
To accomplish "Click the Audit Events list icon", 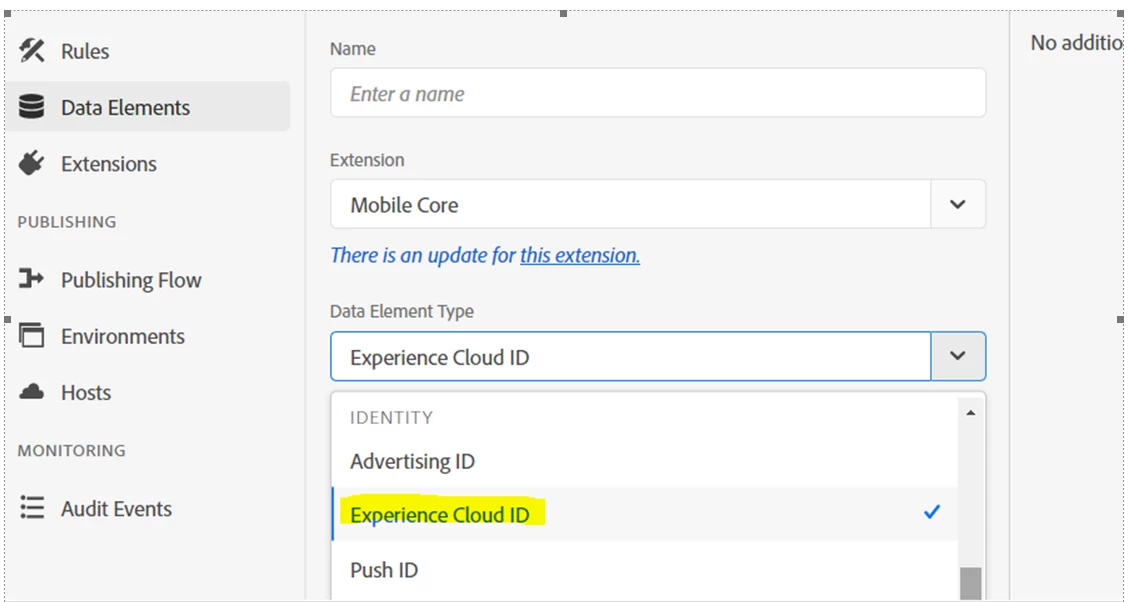I will 32,508.
